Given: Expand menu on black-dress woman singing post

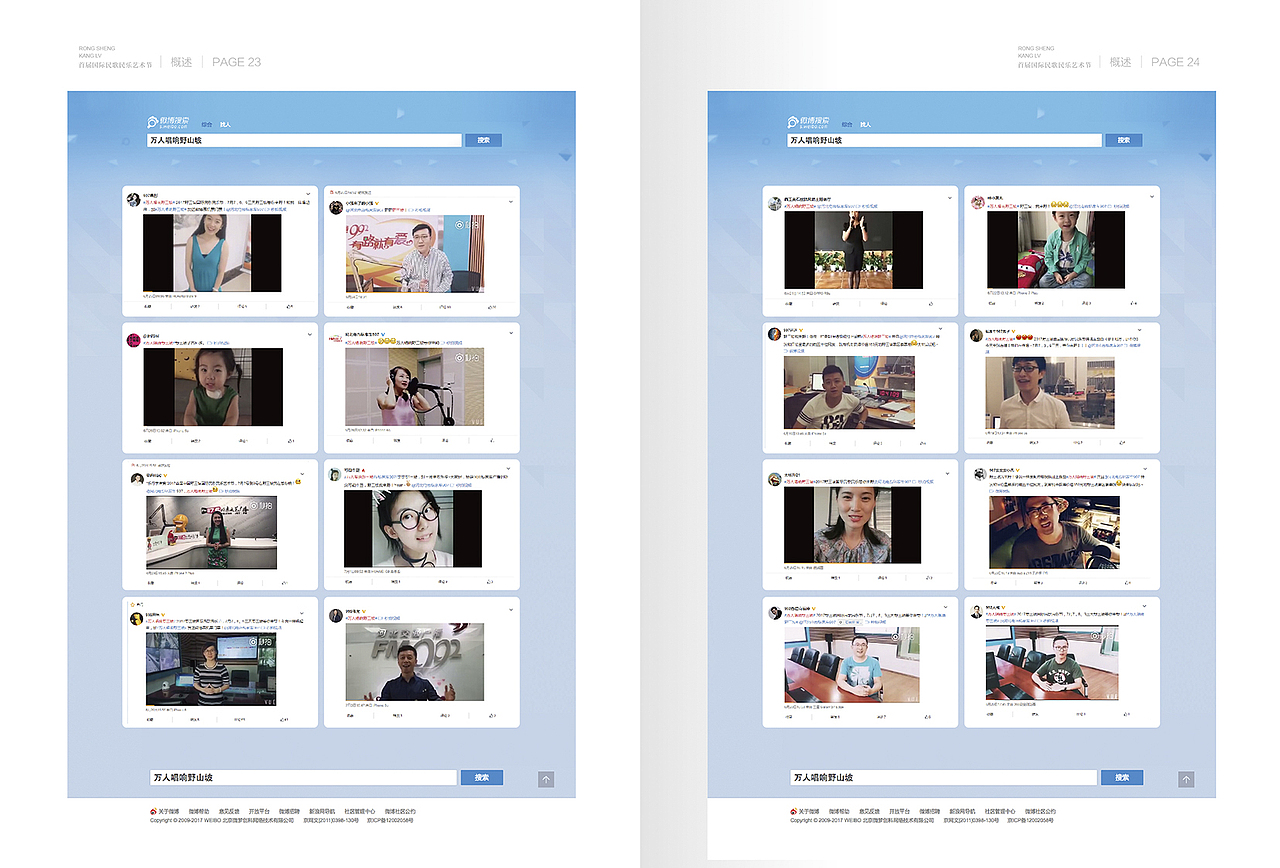Looking at the screenshot, I should [x=950, y=198].
